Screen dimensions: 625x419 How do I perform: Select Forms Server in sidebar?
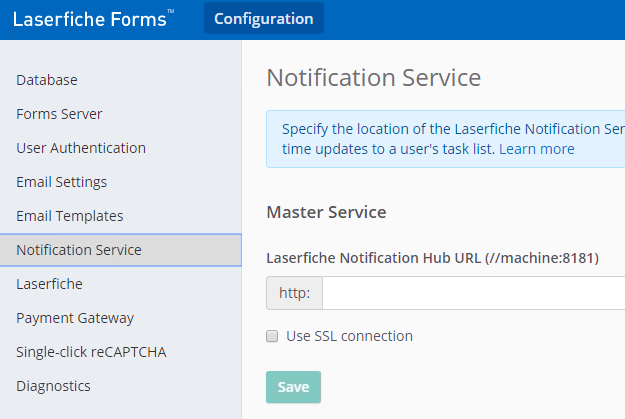59,114
